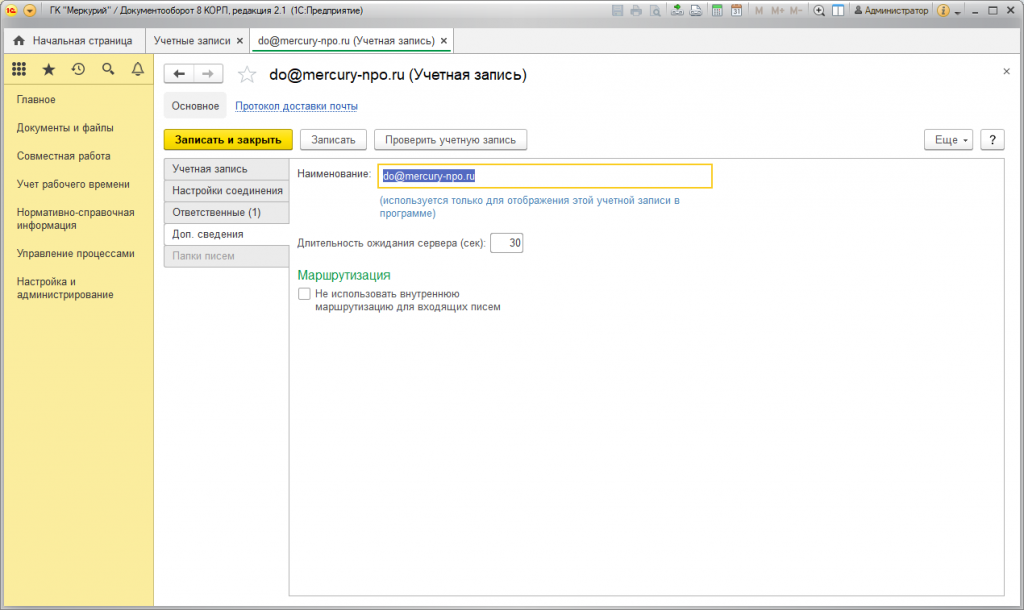This screenshot has width=1024, height=610.
Task: Add this account to favorites star
Action: tap(248, 75)
